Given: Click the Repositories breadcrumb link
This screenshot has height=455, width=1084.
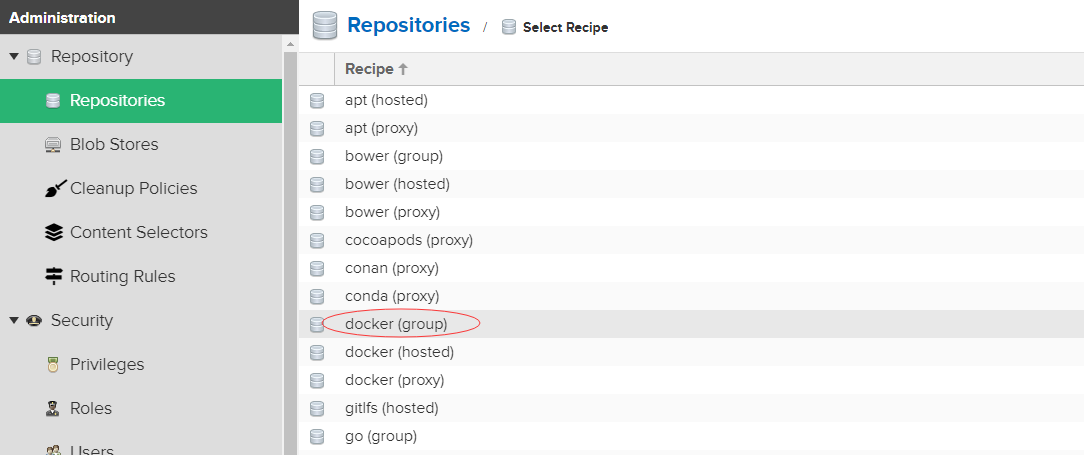Looking at the screenshot, I should tap(408, 26).
